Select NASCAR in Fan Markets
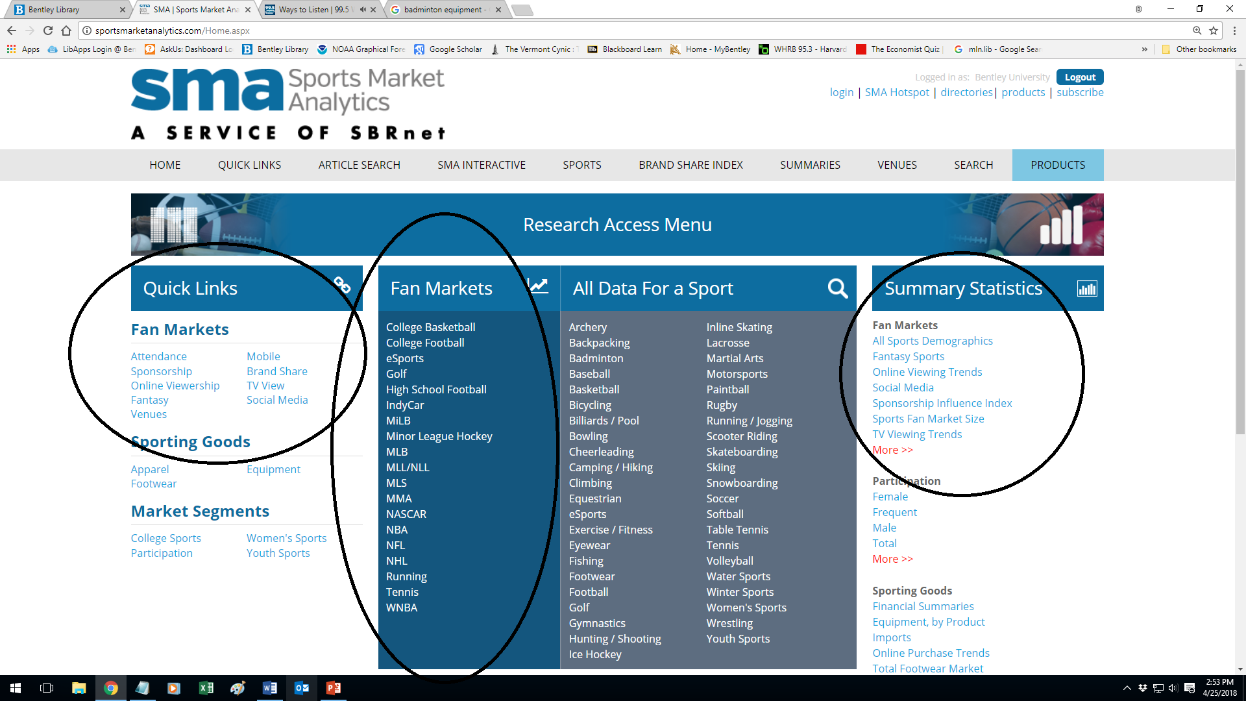The image size is (1246, 701). pos(406,514)
